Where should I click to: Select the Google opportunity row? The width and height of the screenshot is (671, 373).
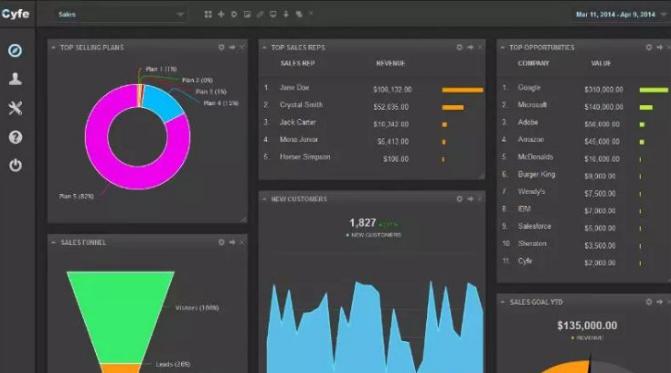pos(585,89)
